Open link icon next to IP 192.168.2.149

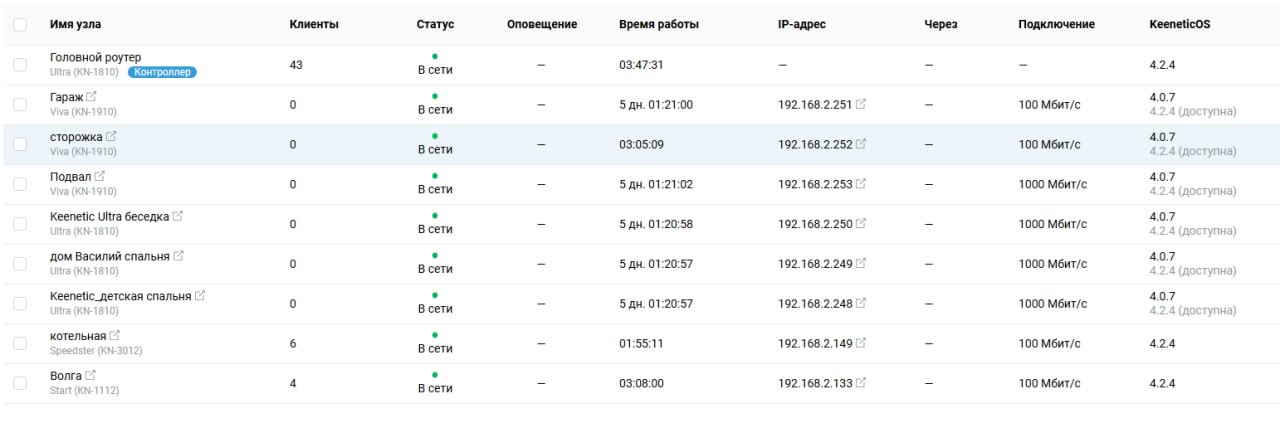click(x=861, y=343)
